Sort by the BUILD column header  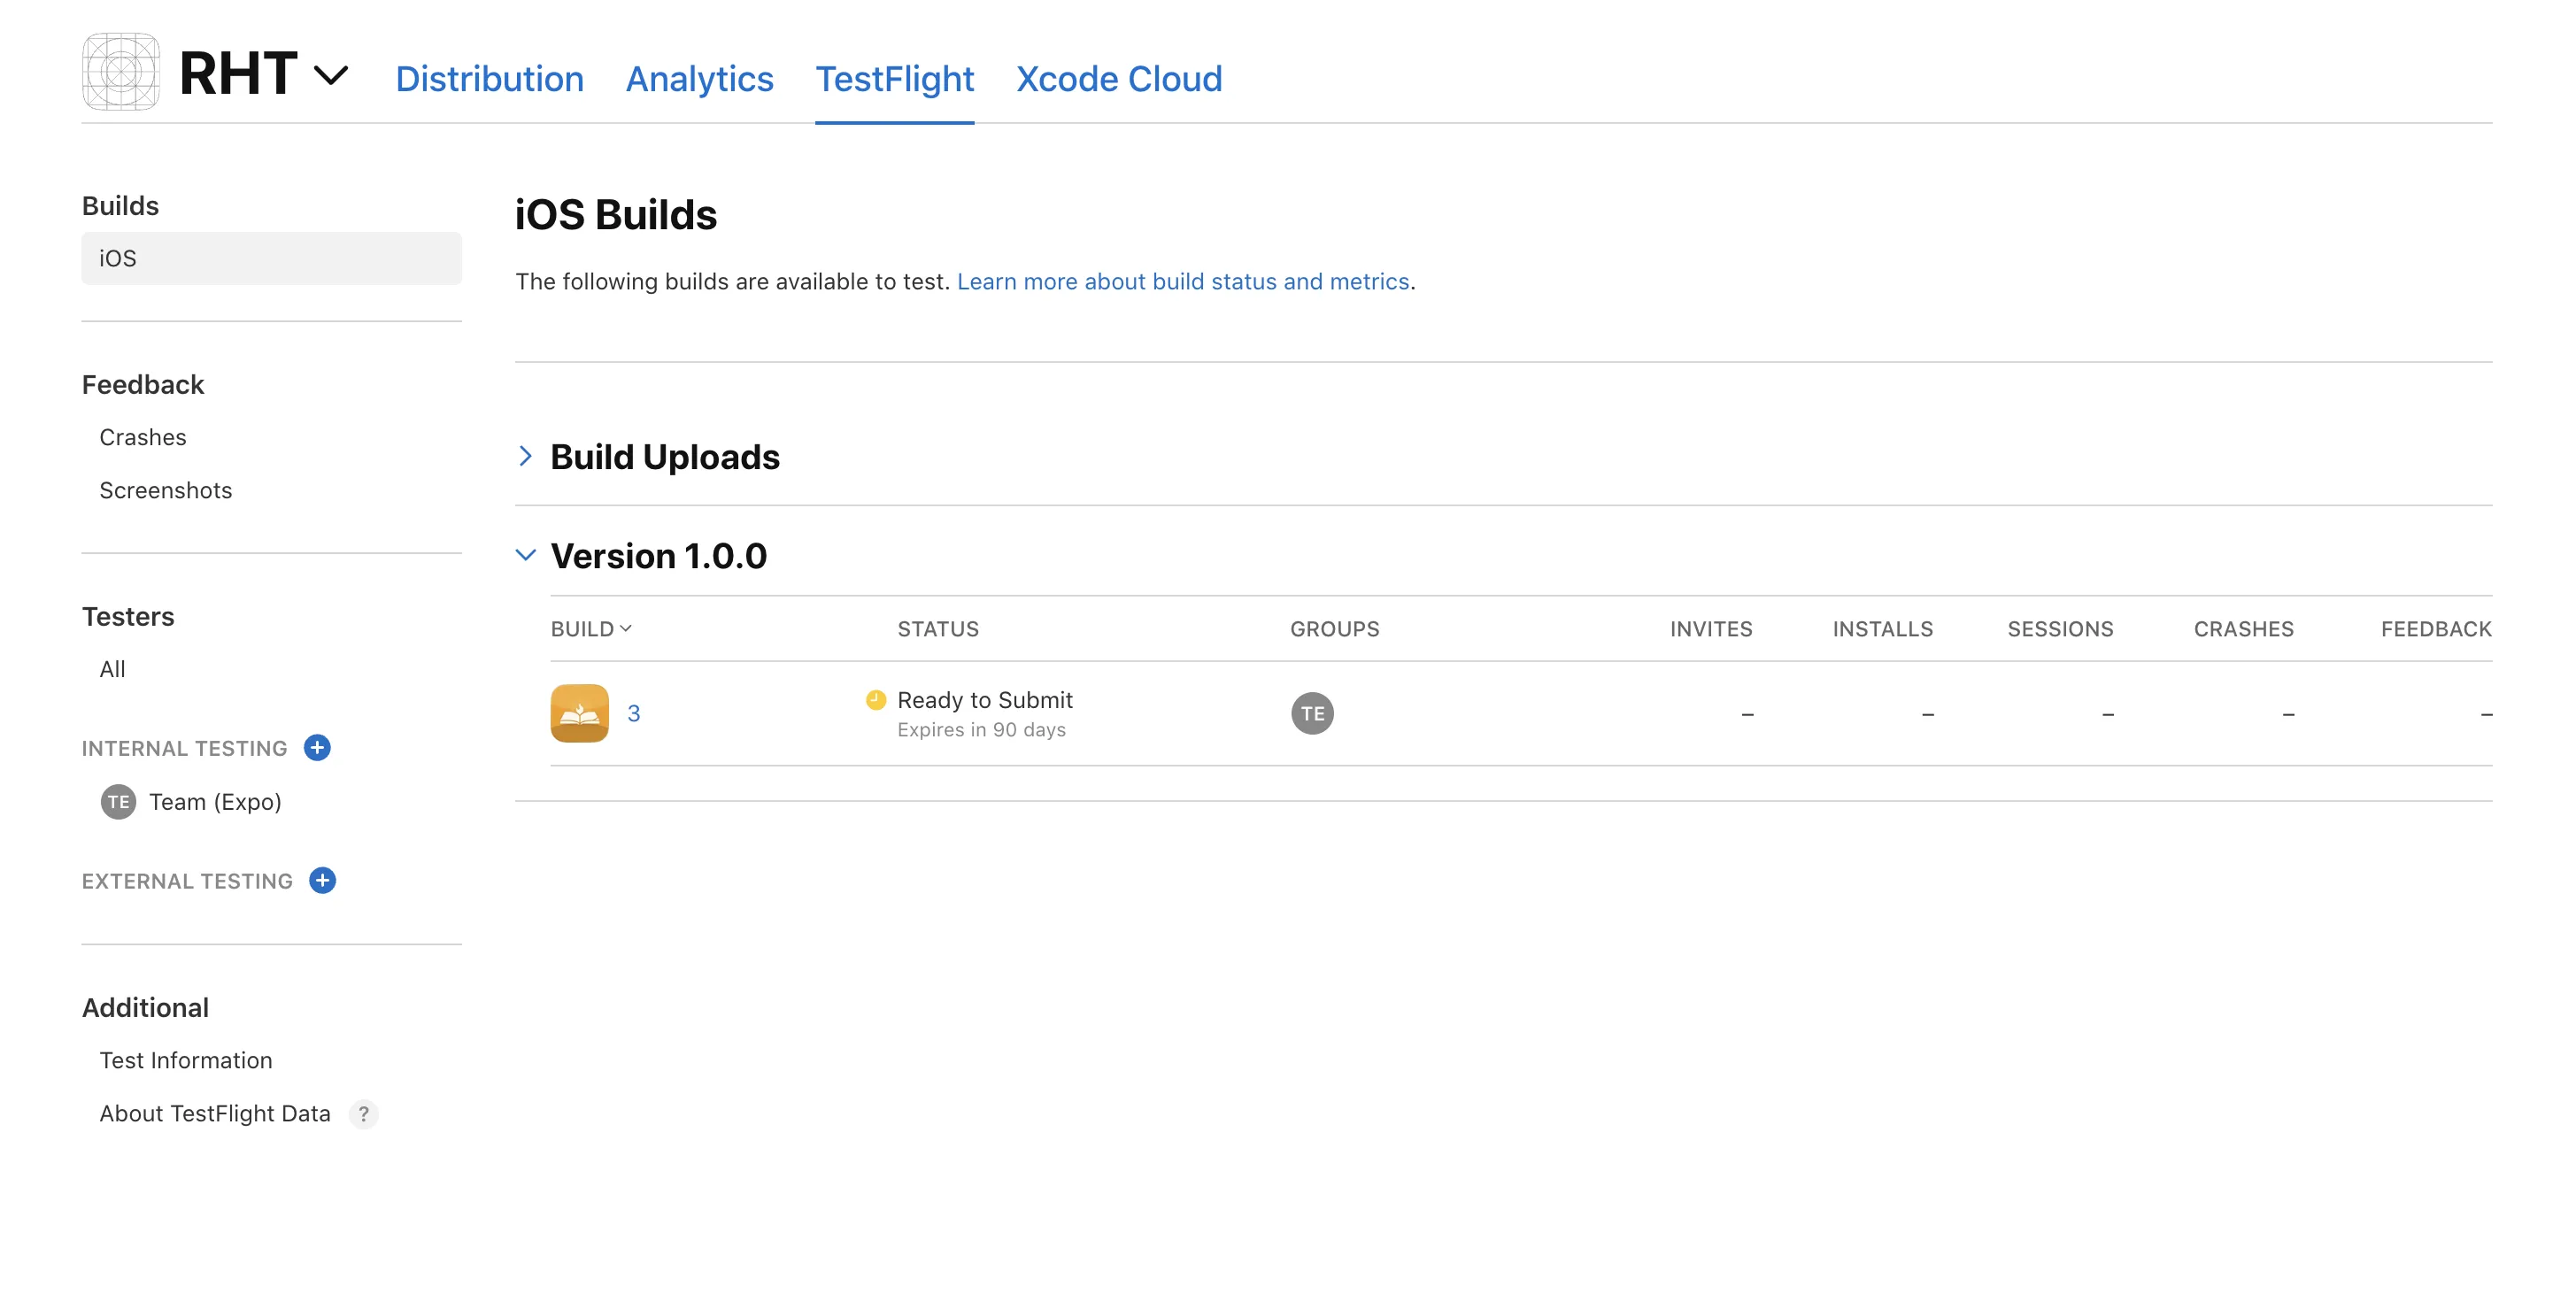pyautogui.click(x=591, y=629)
